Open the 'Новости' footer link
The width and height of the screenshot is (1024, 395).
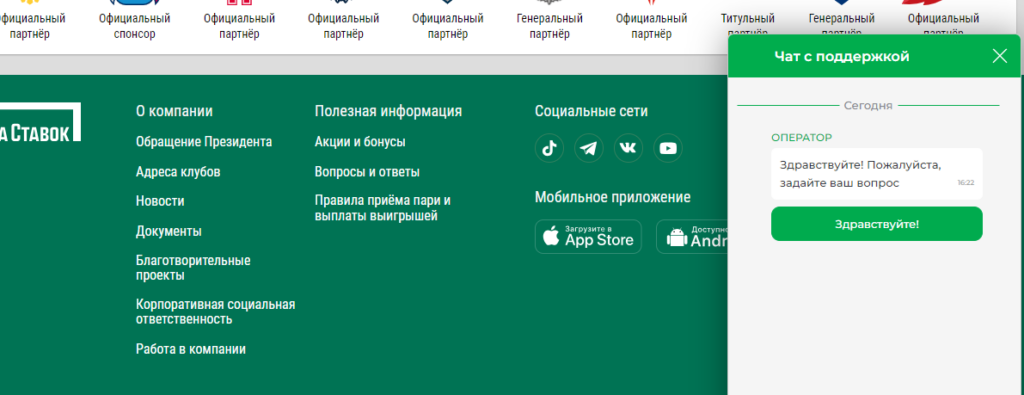[160, 201]
